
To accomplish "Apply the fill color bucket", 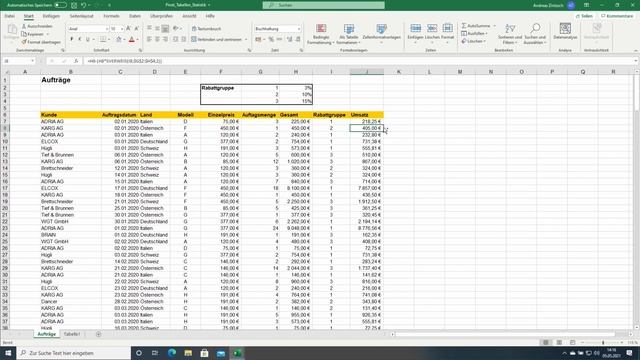I will (x=118, y=39).
